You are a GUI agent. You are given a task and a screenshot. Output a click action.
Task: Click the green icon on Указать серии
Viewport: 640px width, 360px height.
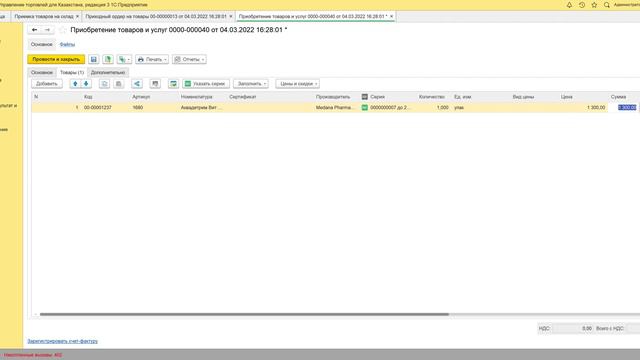188,84
